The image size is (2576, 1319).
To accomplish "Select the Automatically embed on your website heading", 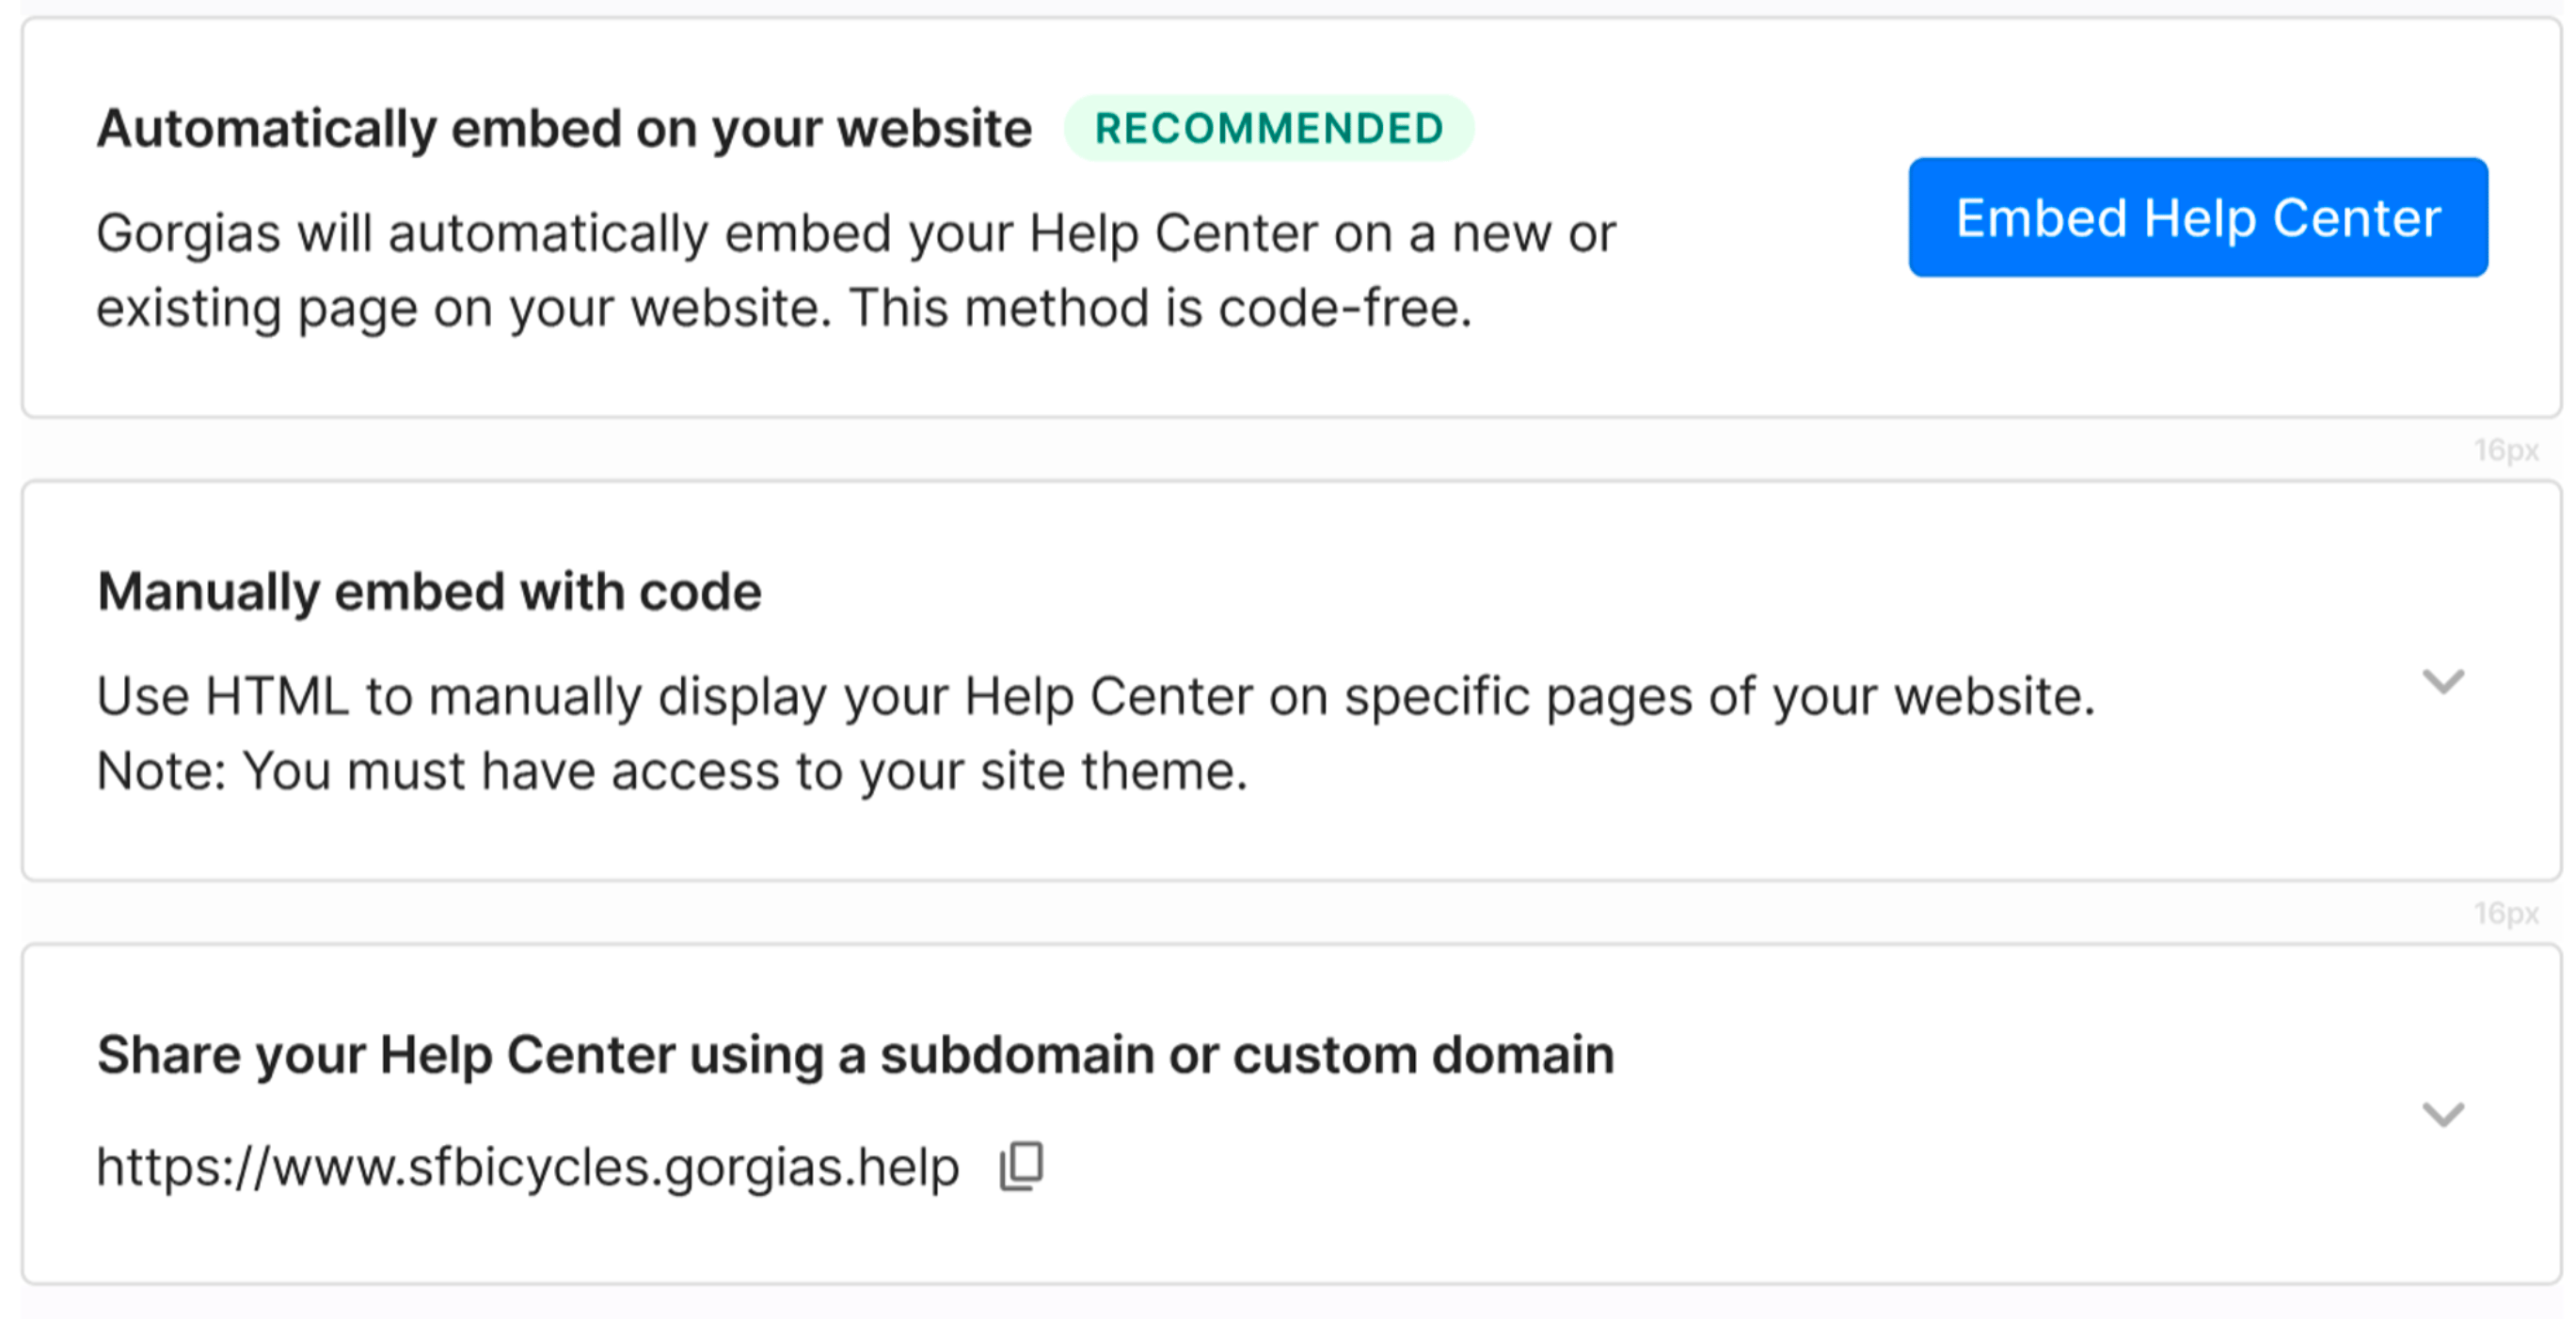I will click(x=566, y=126).
